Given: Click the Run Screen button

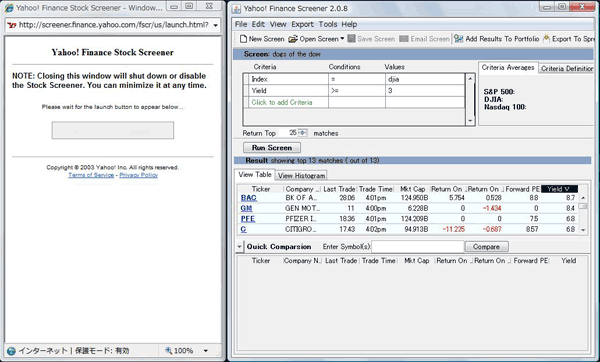Looking at the screenshot, I should tap(272, 147).
